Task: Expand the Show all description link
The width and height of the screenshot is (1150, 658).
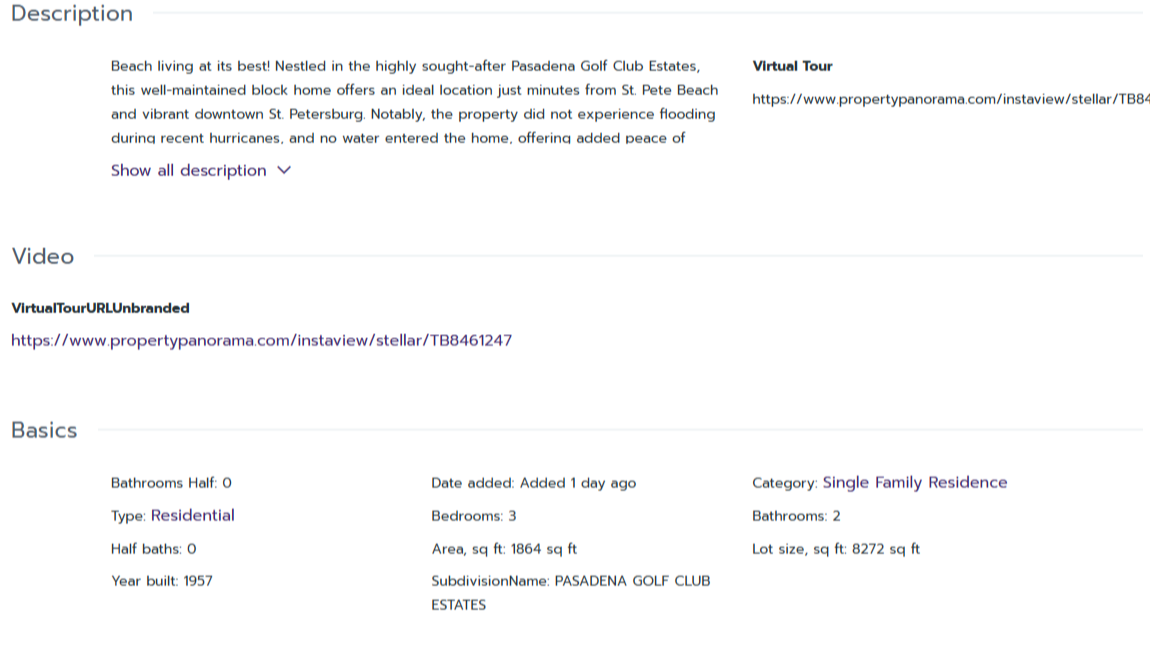Action: 189,170
